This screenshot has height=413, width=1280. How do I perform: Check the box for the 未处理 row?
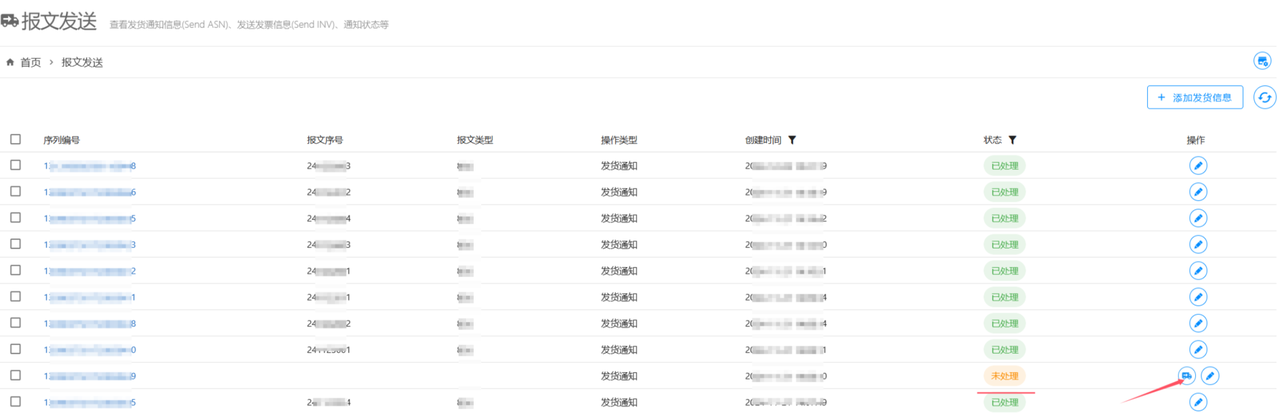(x=15, y=376)
